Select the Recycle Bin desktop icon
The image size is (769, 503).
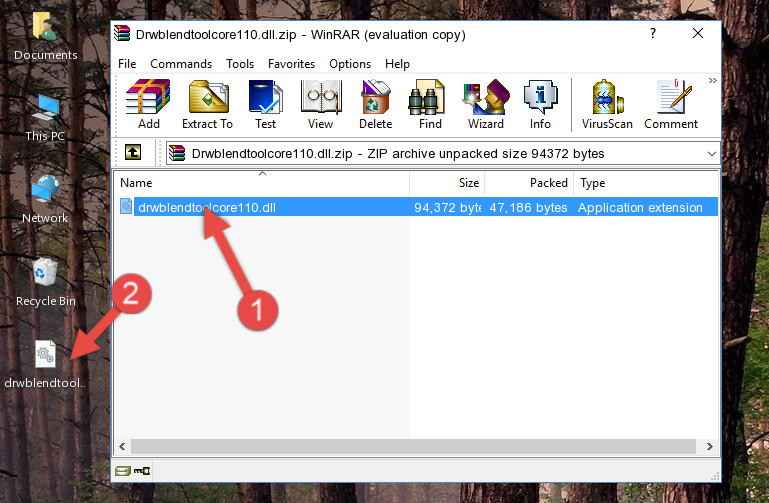click(x=46, y=283)
